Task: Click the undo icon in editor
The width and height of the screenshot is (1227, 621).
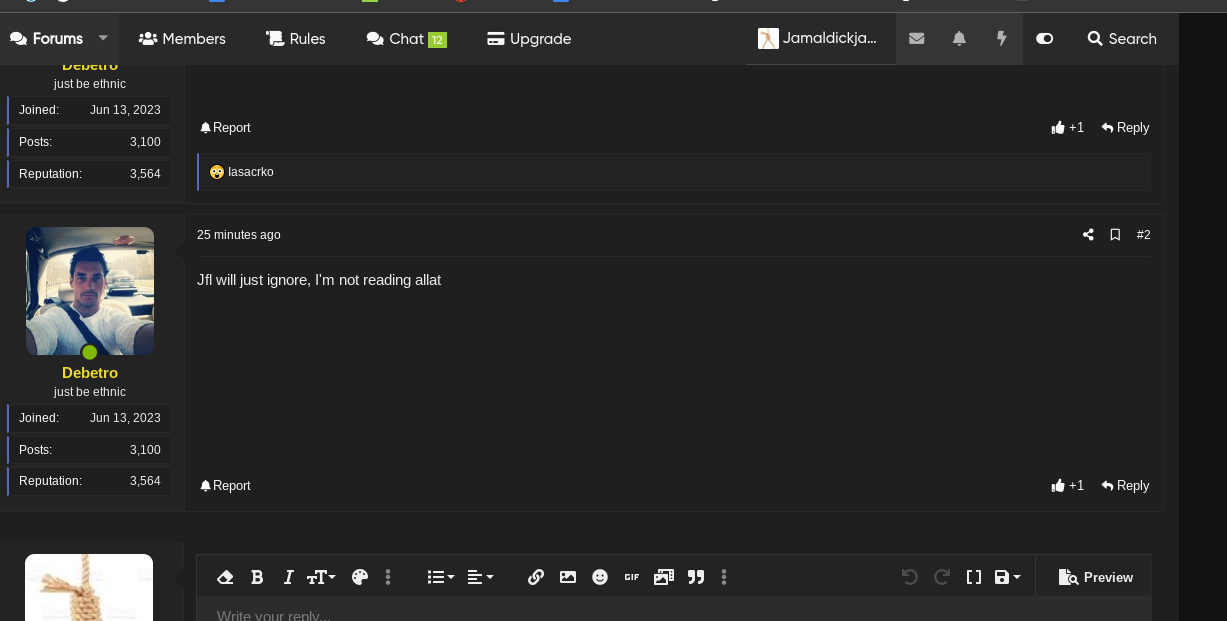Action: (909, 577)
